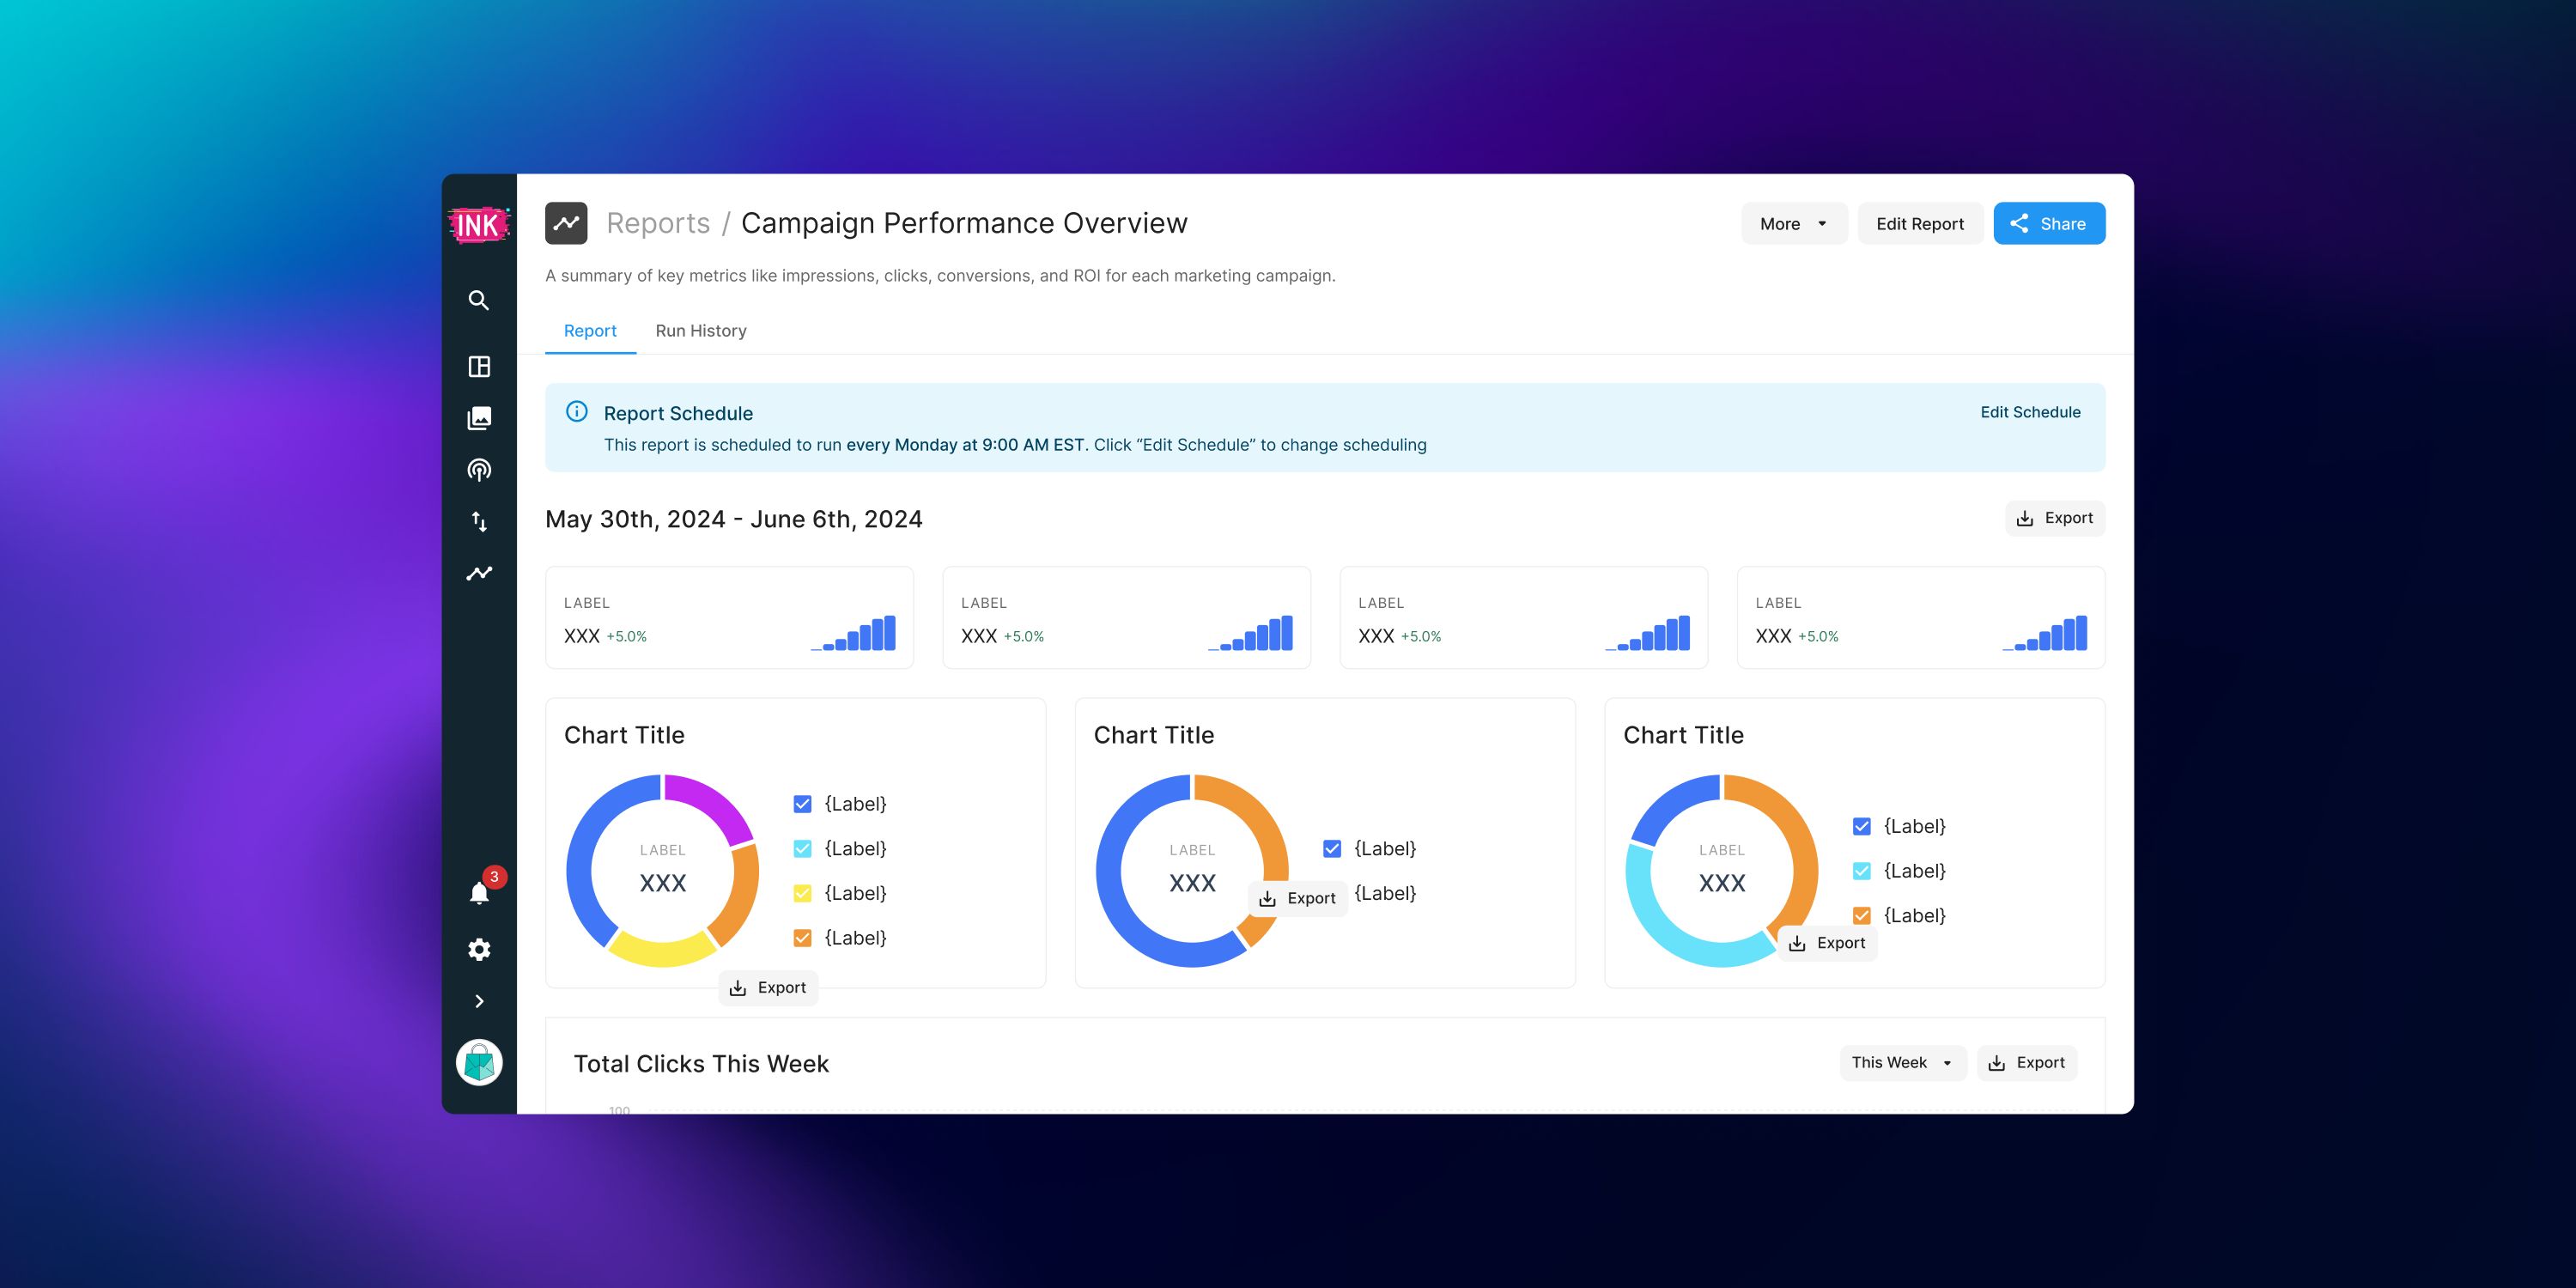This screenshot has height=1288, width=2576.
Task: Click the search icon in sidebar
Action: pos(479,300)
